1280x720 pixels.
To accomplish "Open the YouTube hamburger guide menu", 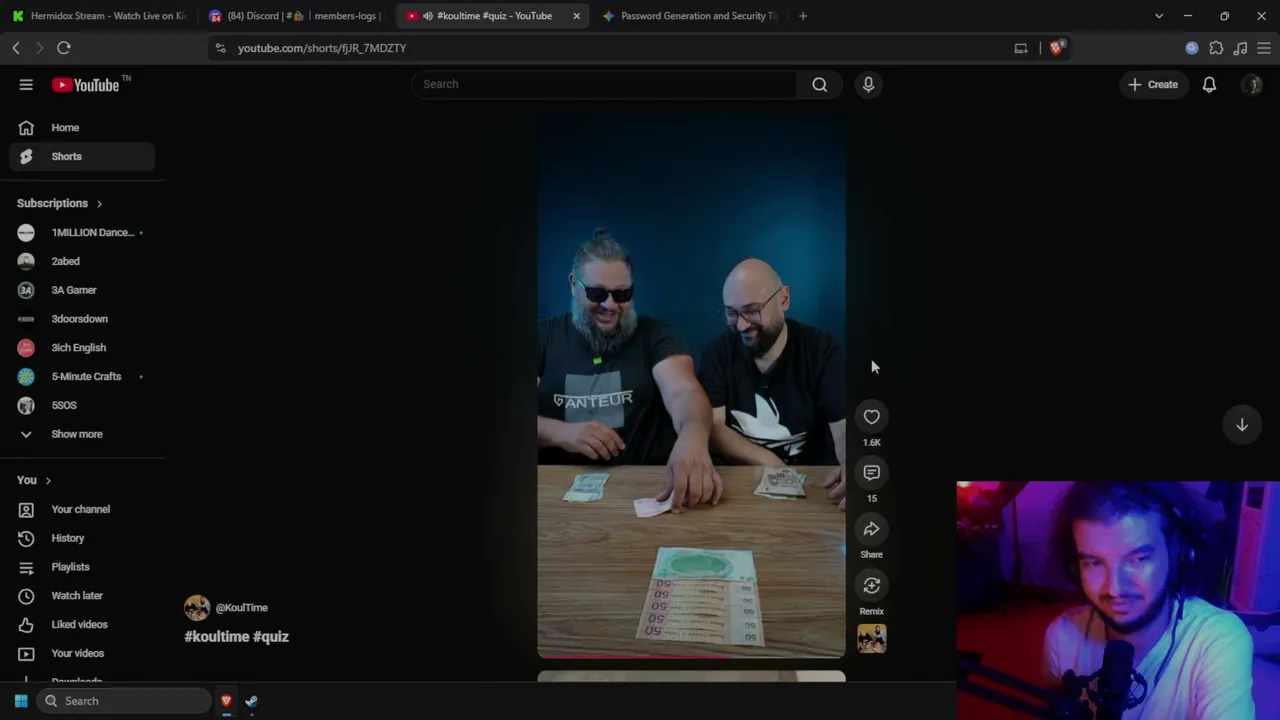I will tap(26, 85).
